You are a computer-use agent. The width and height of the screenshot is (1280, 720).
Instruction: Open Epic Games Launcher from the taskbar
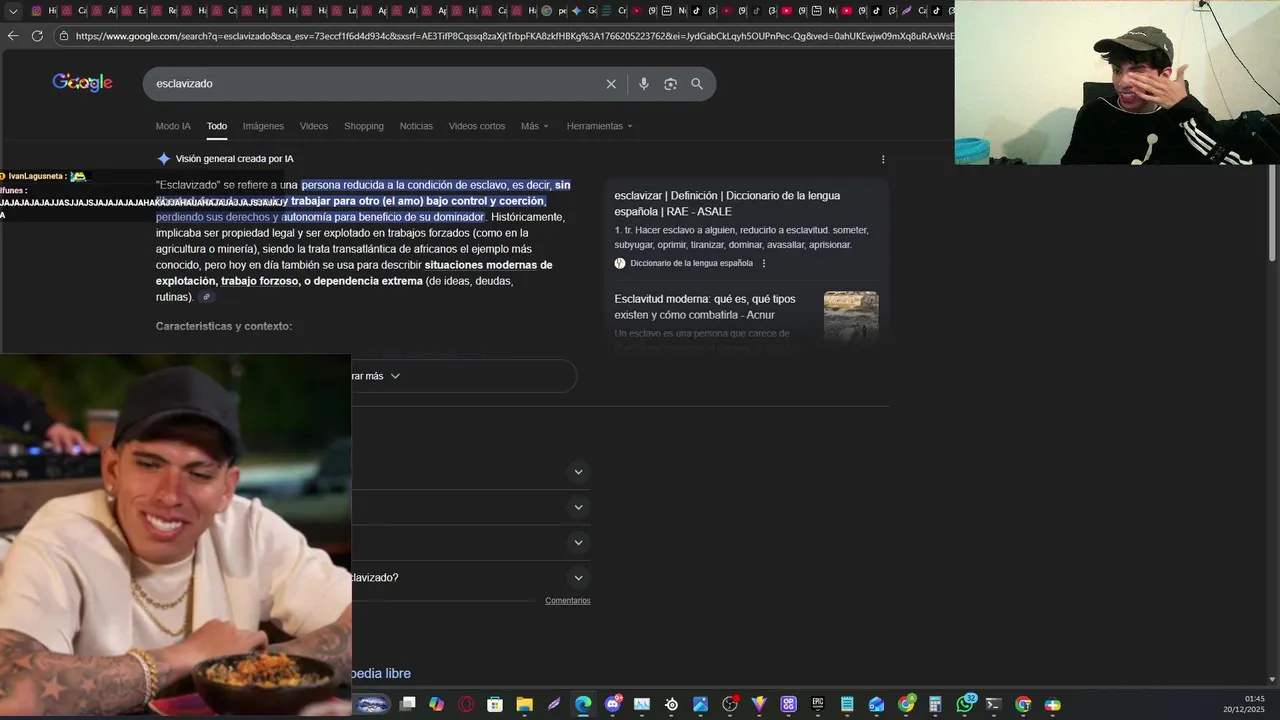point(817,704)
